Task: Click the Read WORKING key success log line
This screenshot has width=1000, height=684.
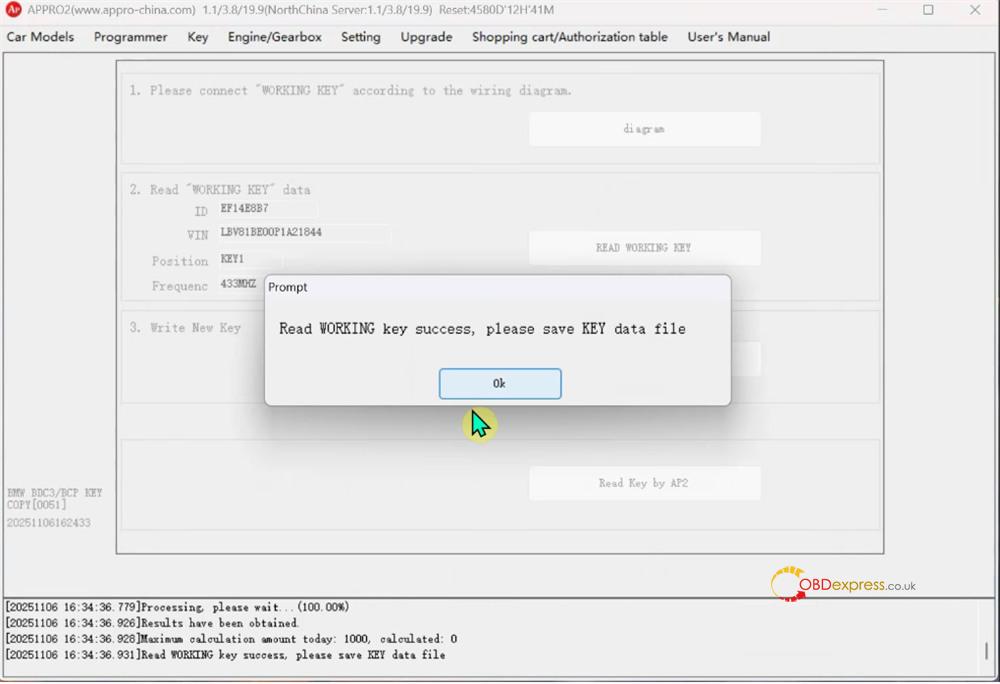Action: click(230, 655)
